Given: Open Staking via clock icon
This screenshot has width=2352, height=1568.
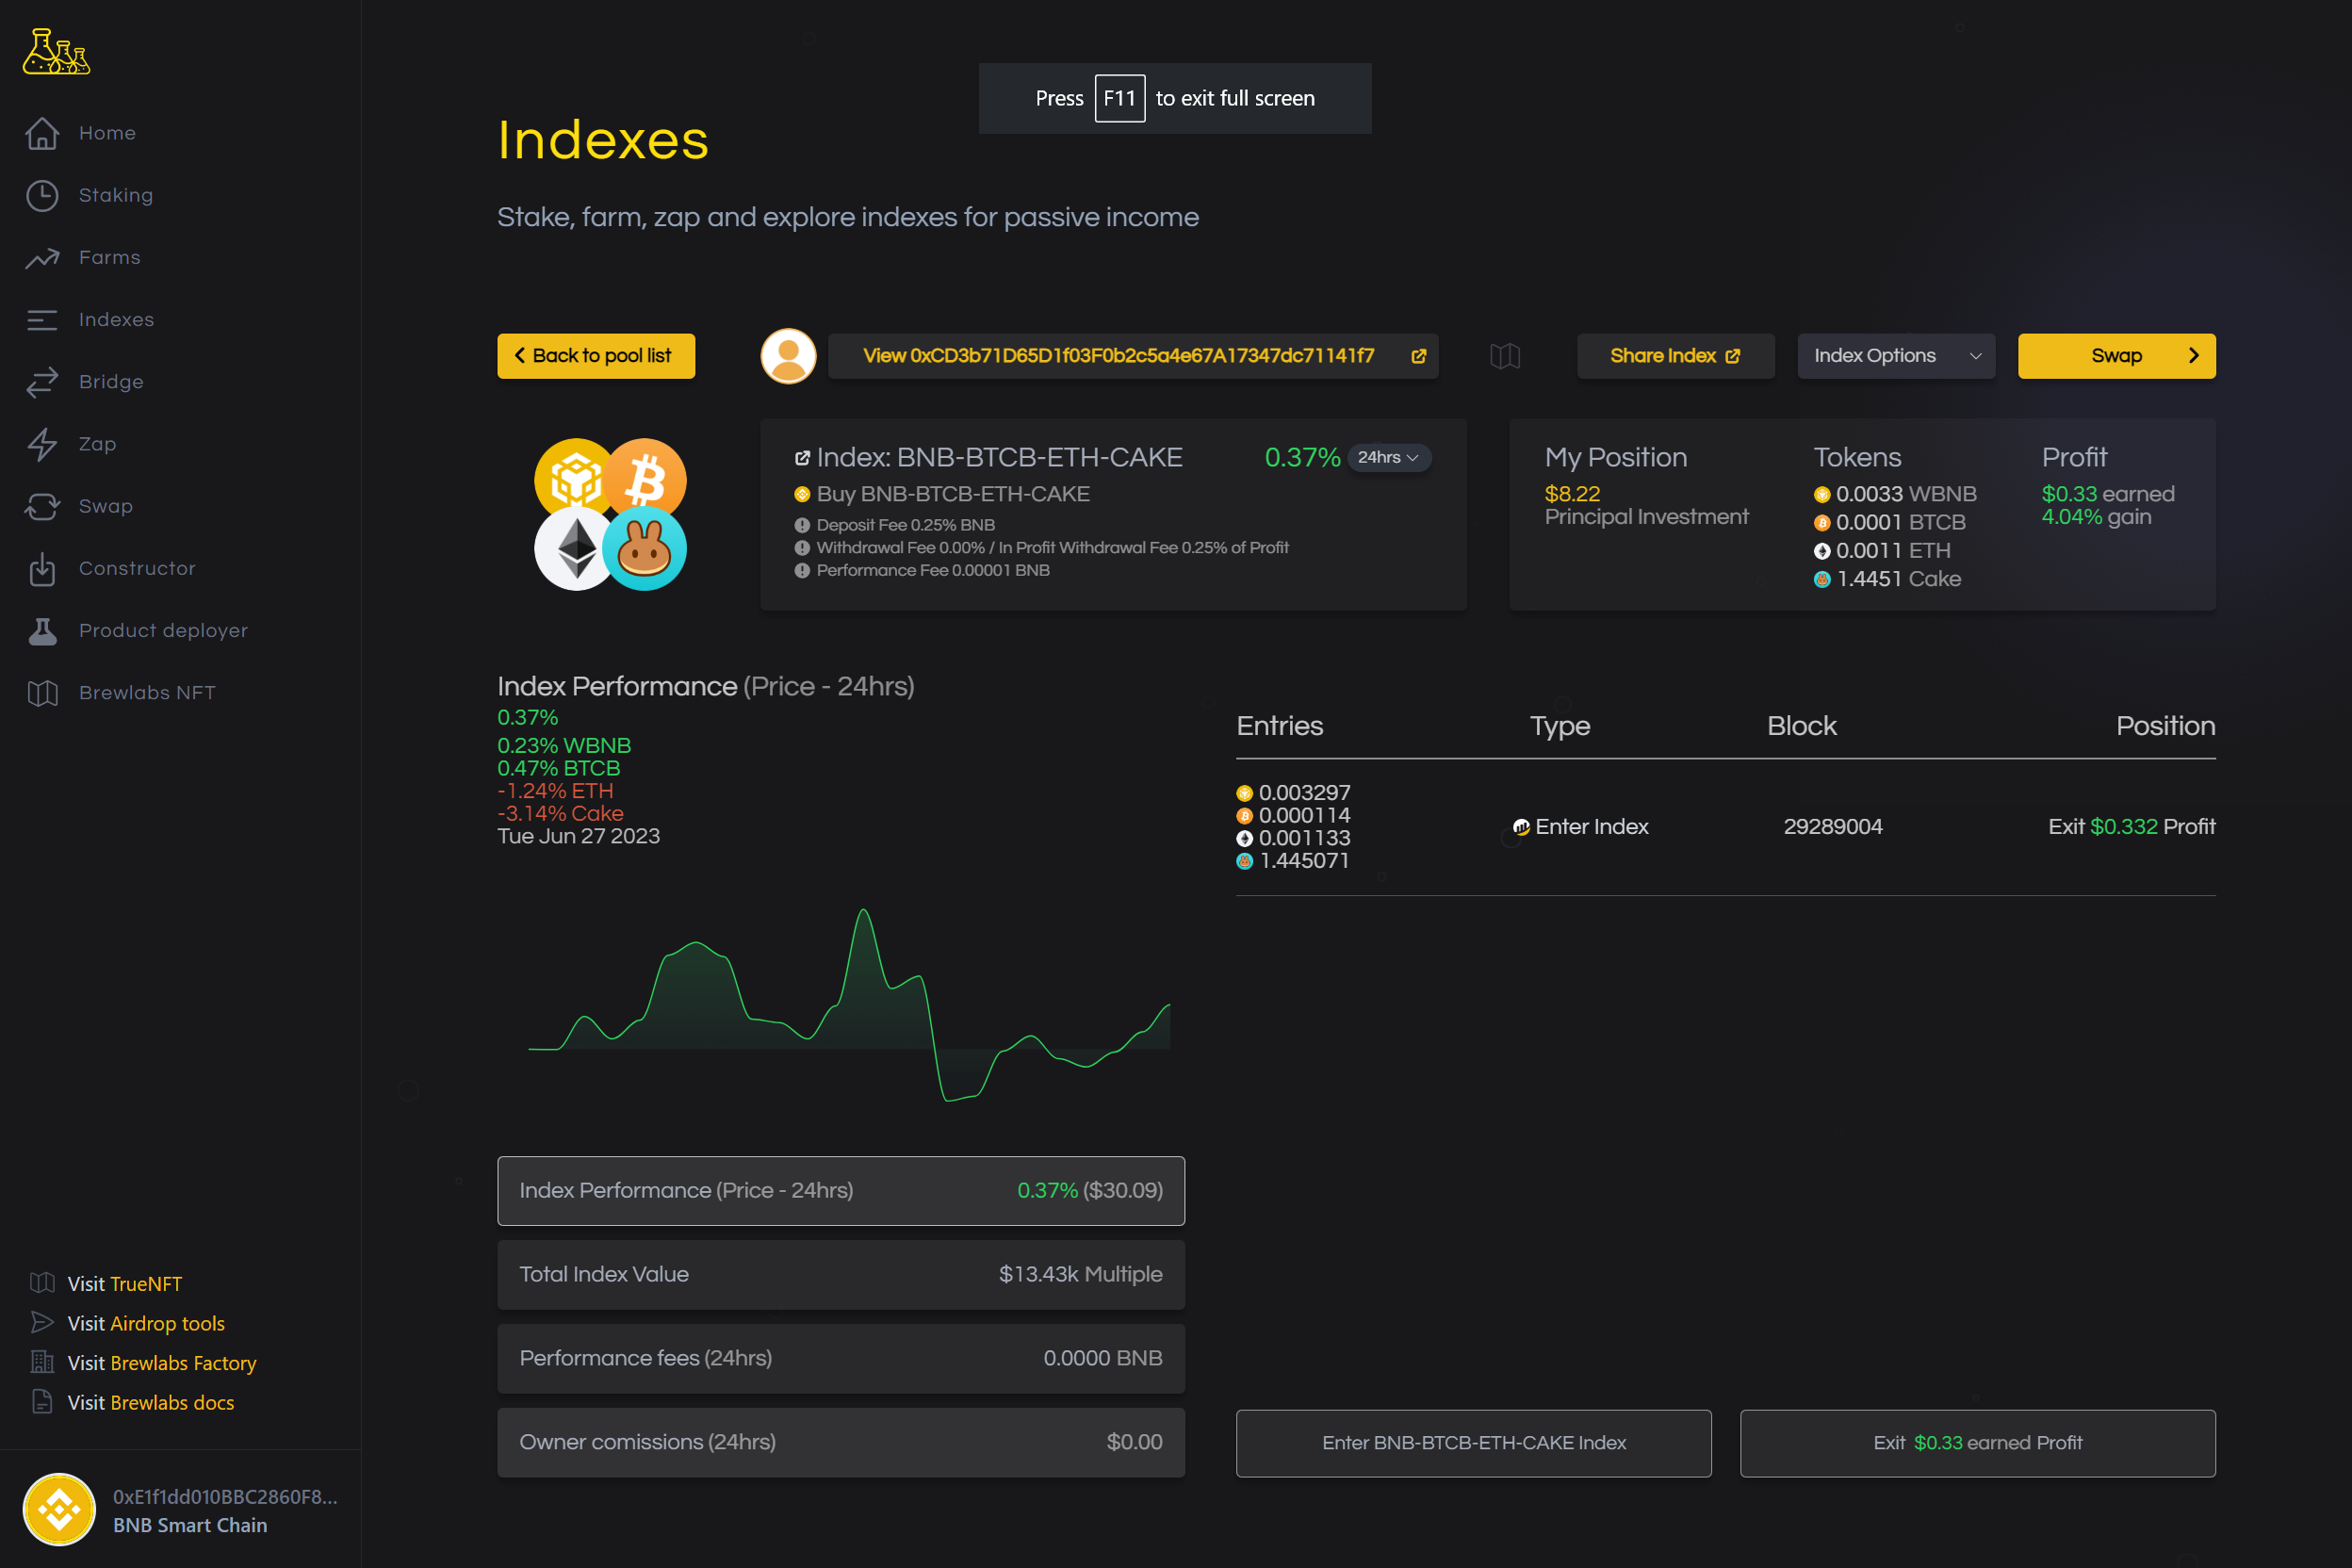Looking at the screenshot, I should point(42,195).
